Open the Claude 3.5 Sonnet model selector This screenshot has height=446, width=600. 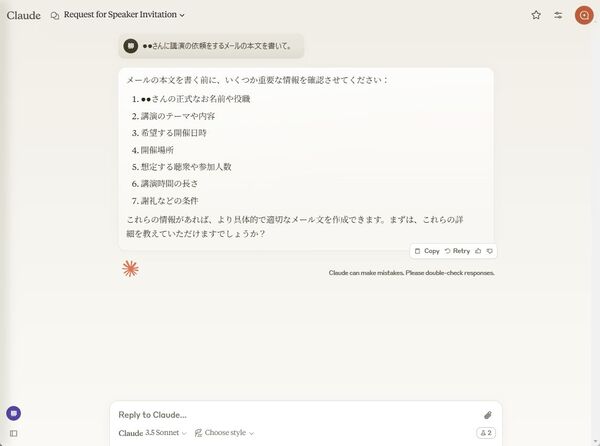pyautogui.click(x=152, y=433)
